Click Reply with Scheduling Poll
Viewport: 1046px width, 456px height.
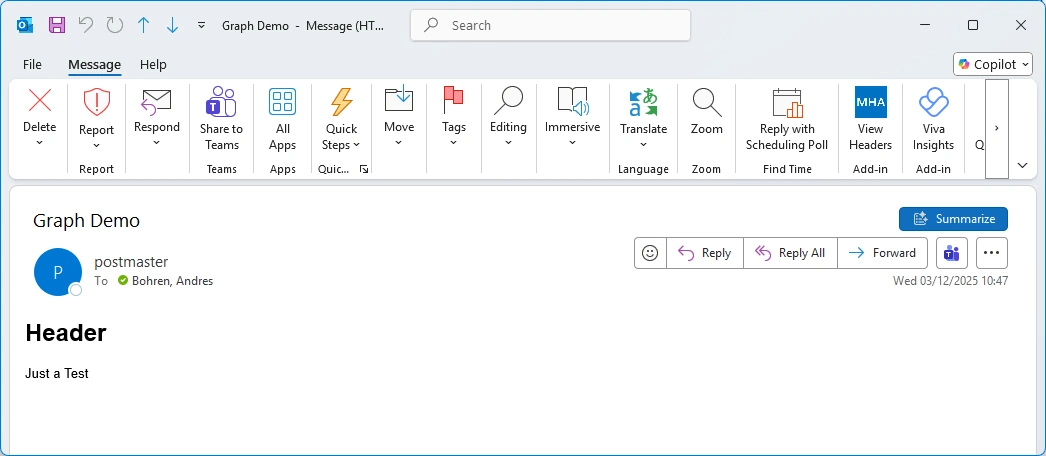point(787,118)
